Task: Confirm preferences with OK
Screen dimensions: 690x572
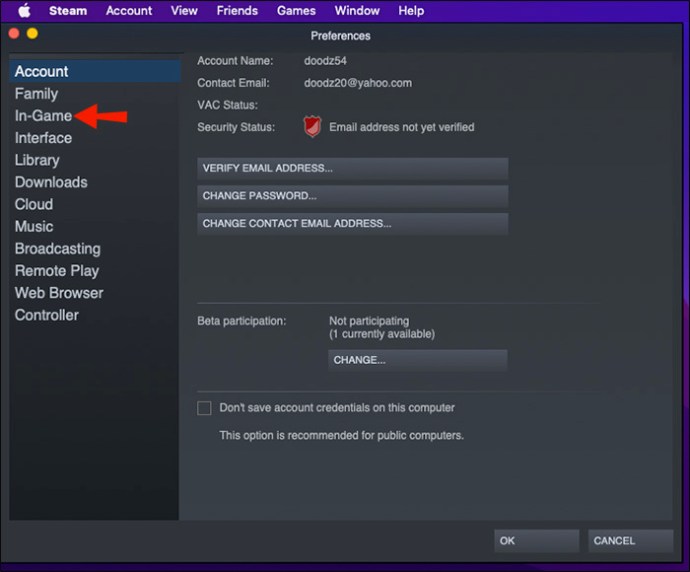Action: coord(536,541)
